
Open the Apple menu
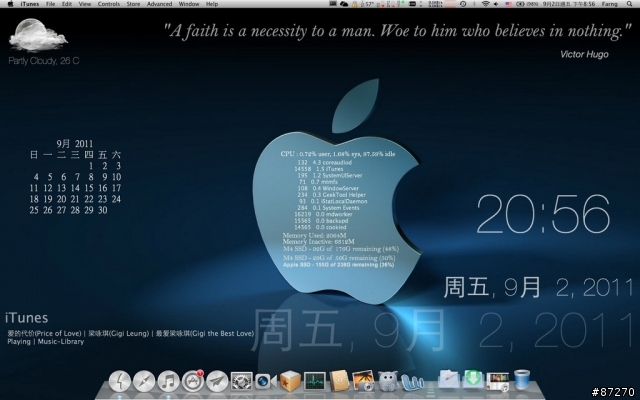coord(11,4)
